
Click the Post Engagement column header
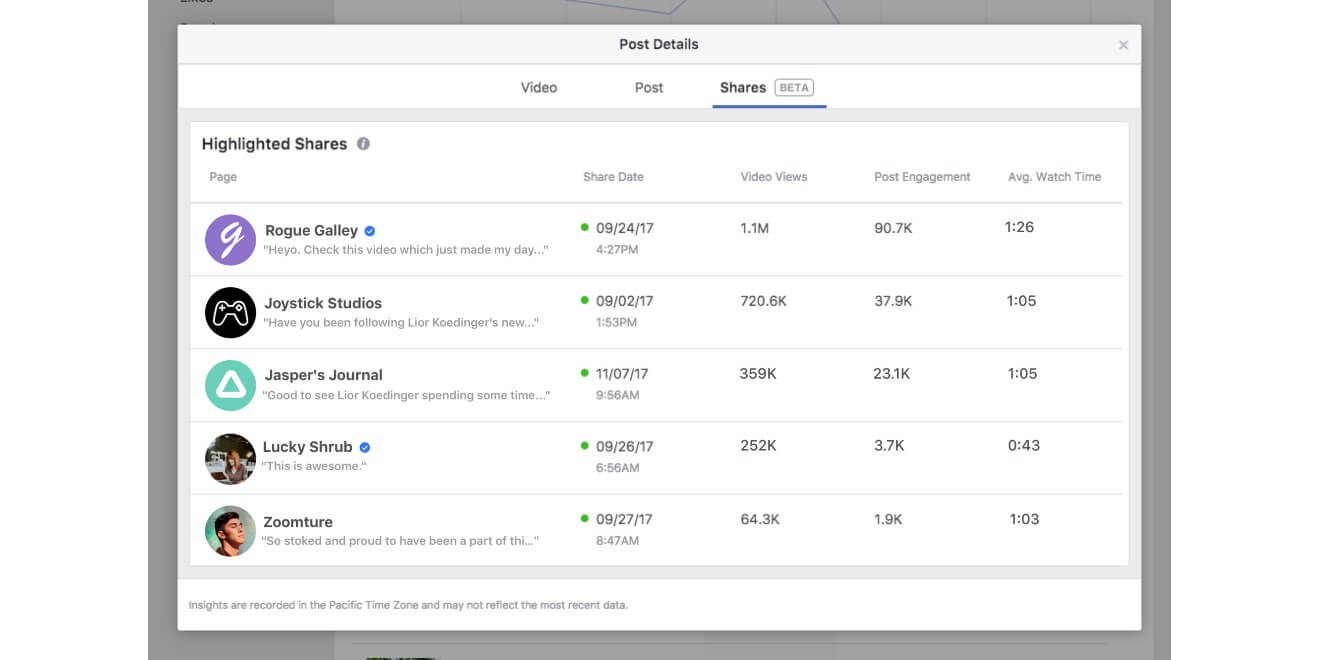[922, 177]
